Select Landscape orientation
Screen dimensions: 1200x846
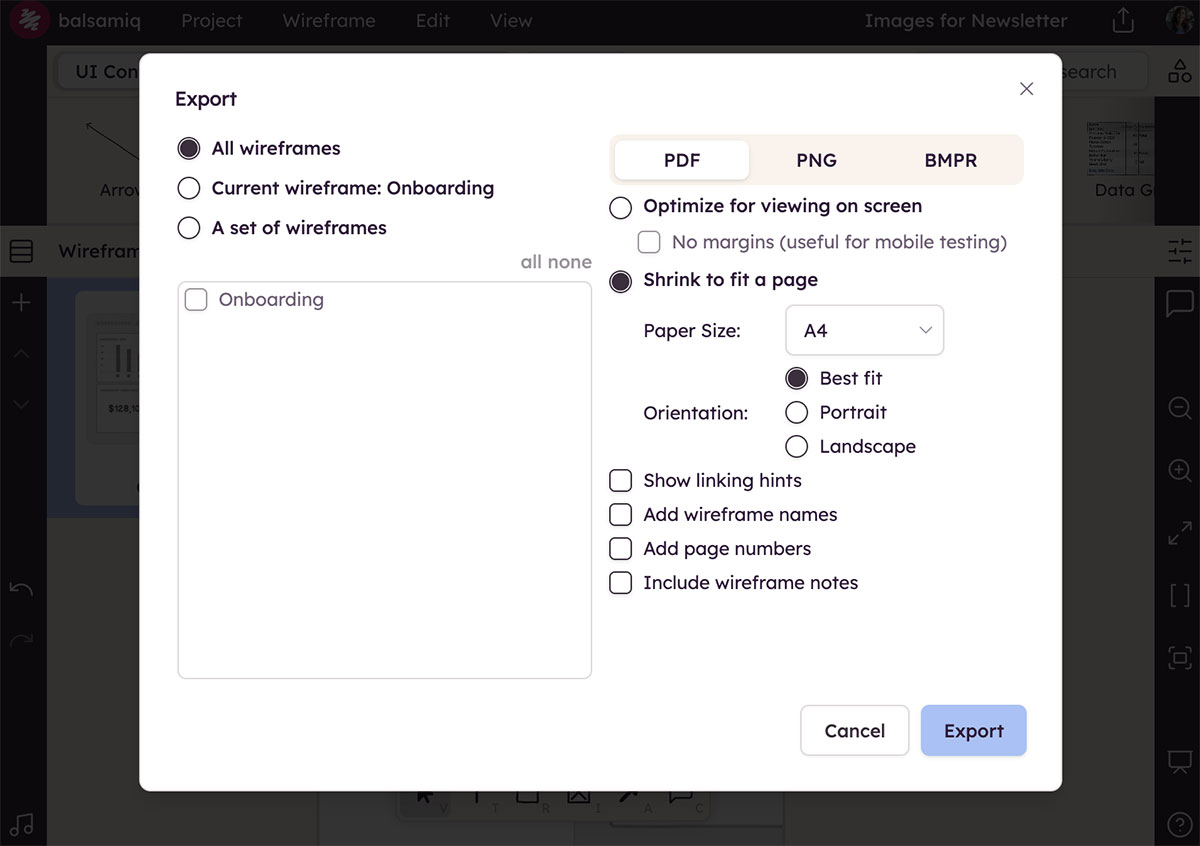pos(797,446)
